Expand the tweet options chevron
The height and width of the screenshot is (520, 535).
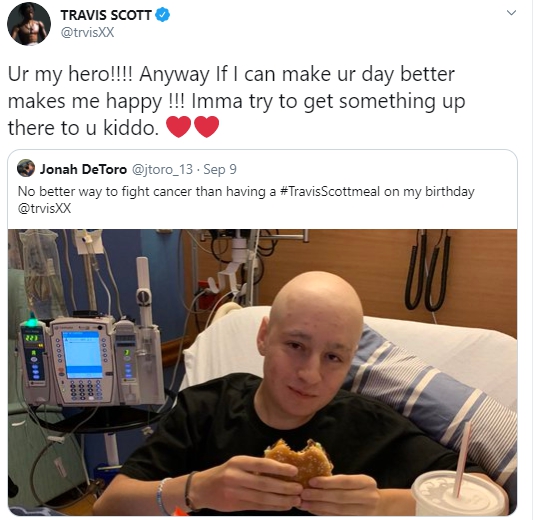point(511,13)
